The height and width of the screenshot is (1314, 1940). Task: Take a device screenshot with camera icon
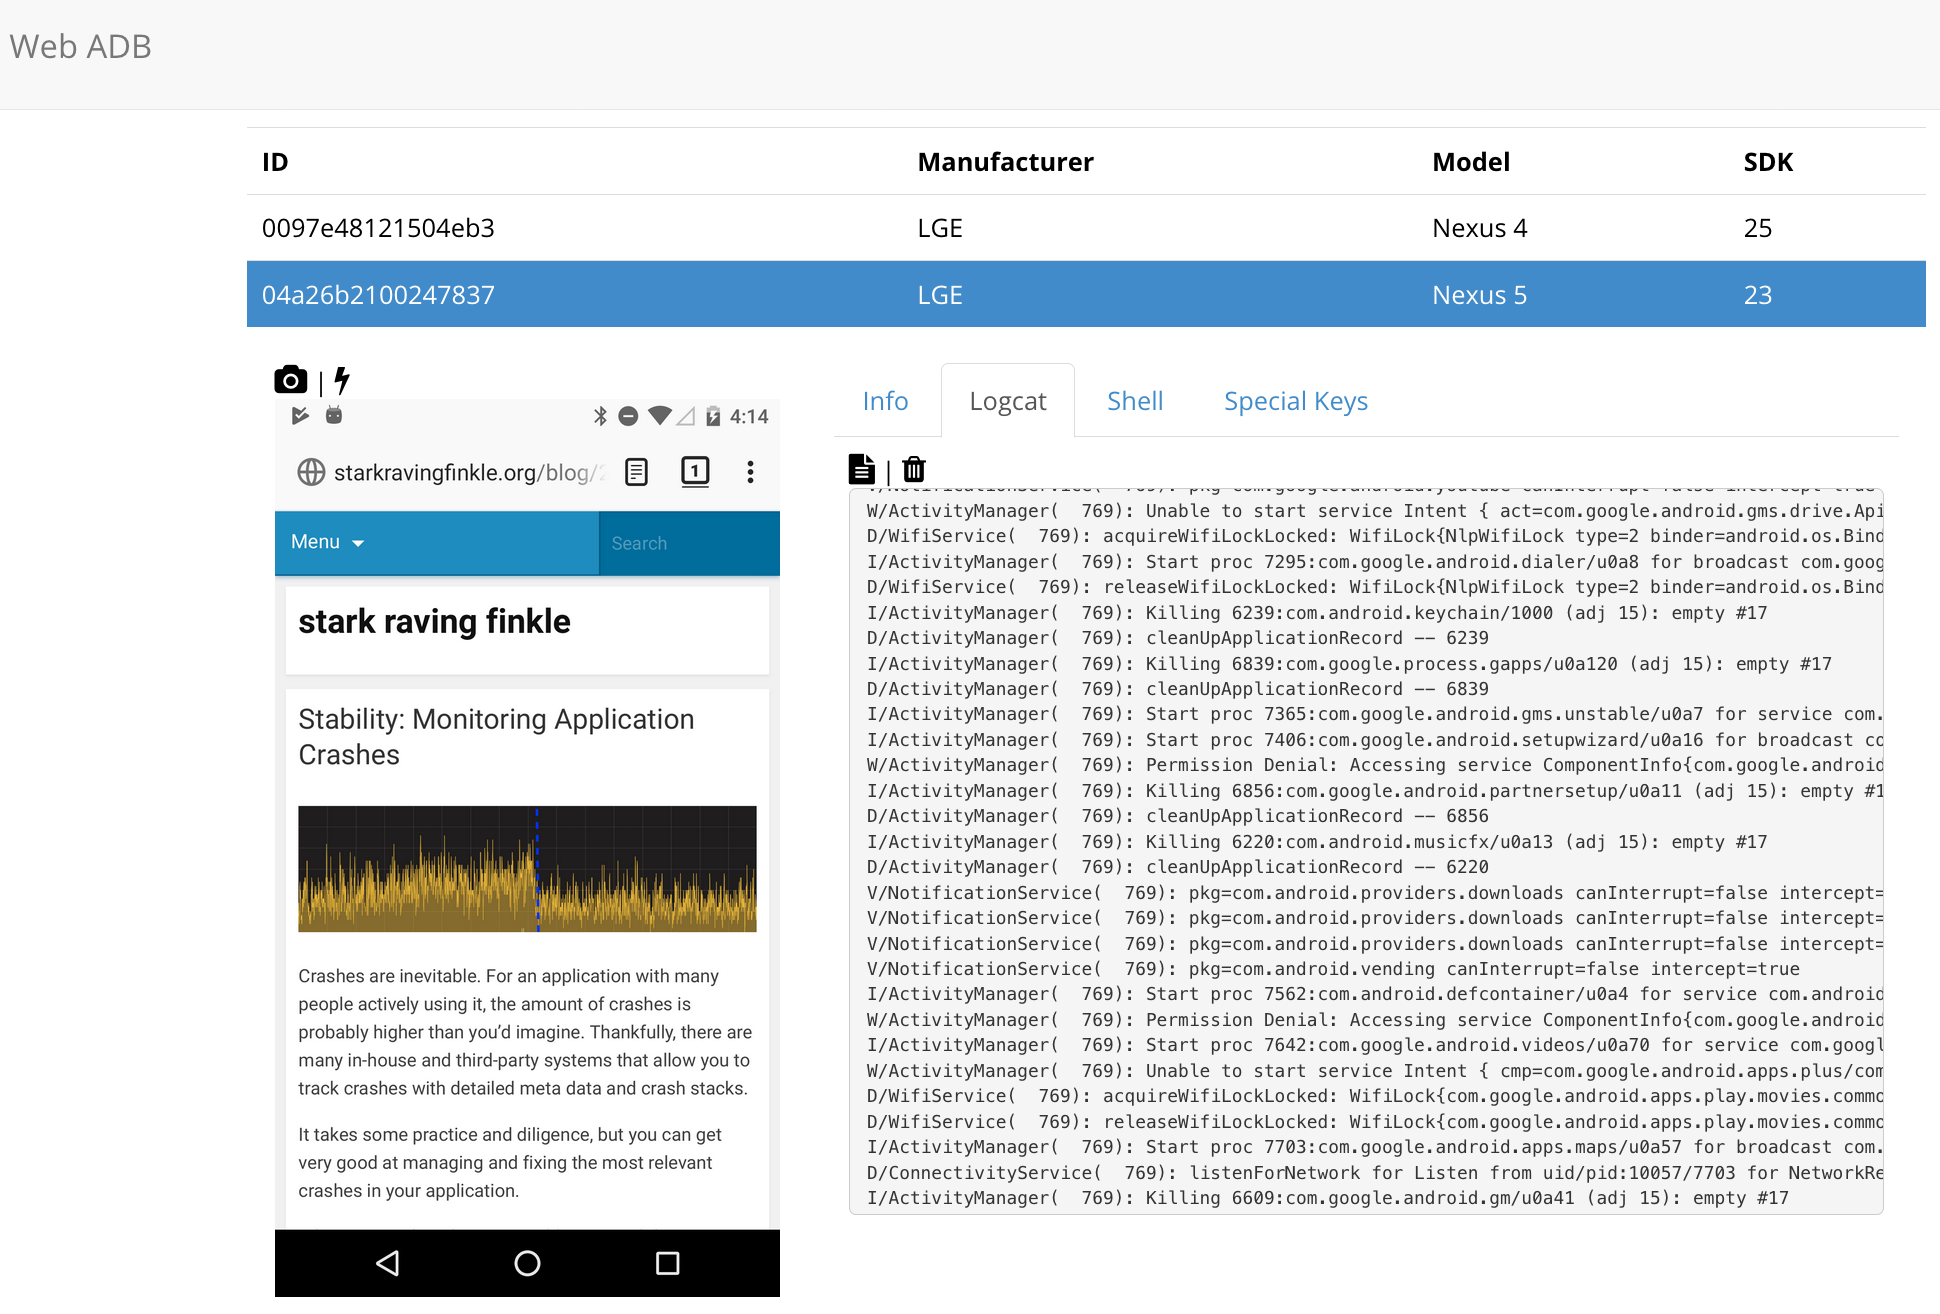click(290, 380)
